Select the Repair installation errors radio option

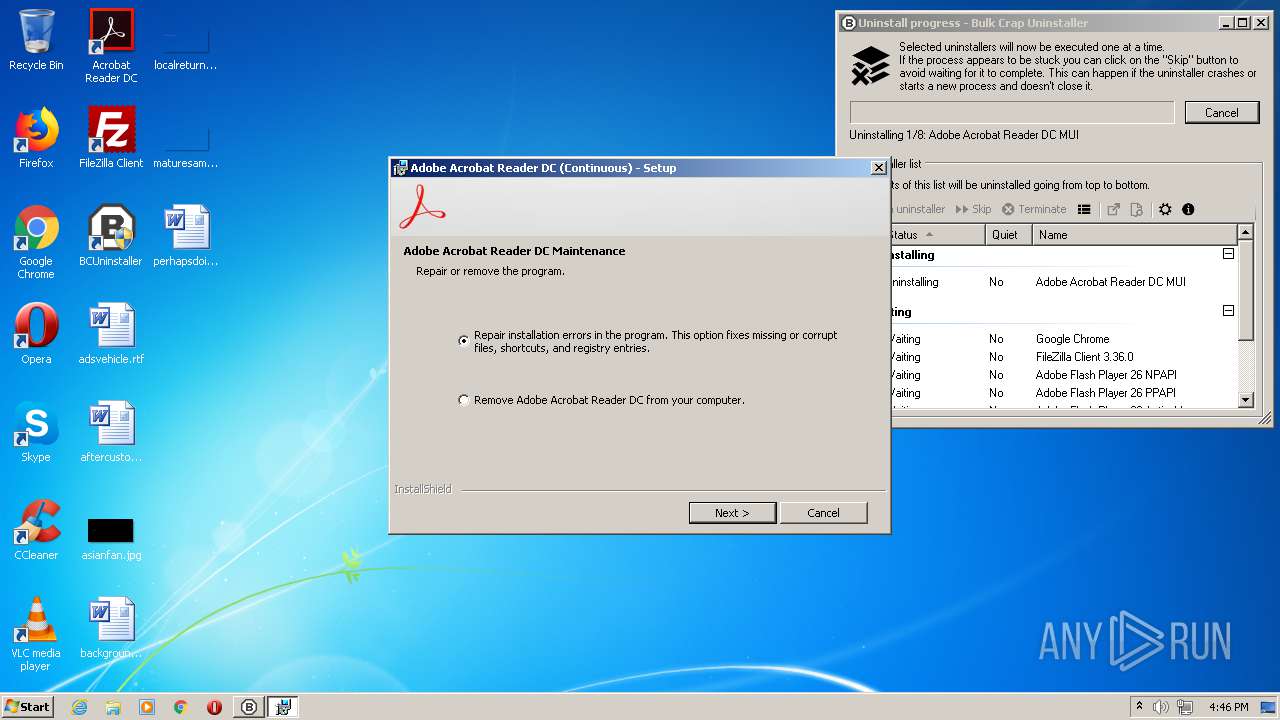tap(463, 341)
